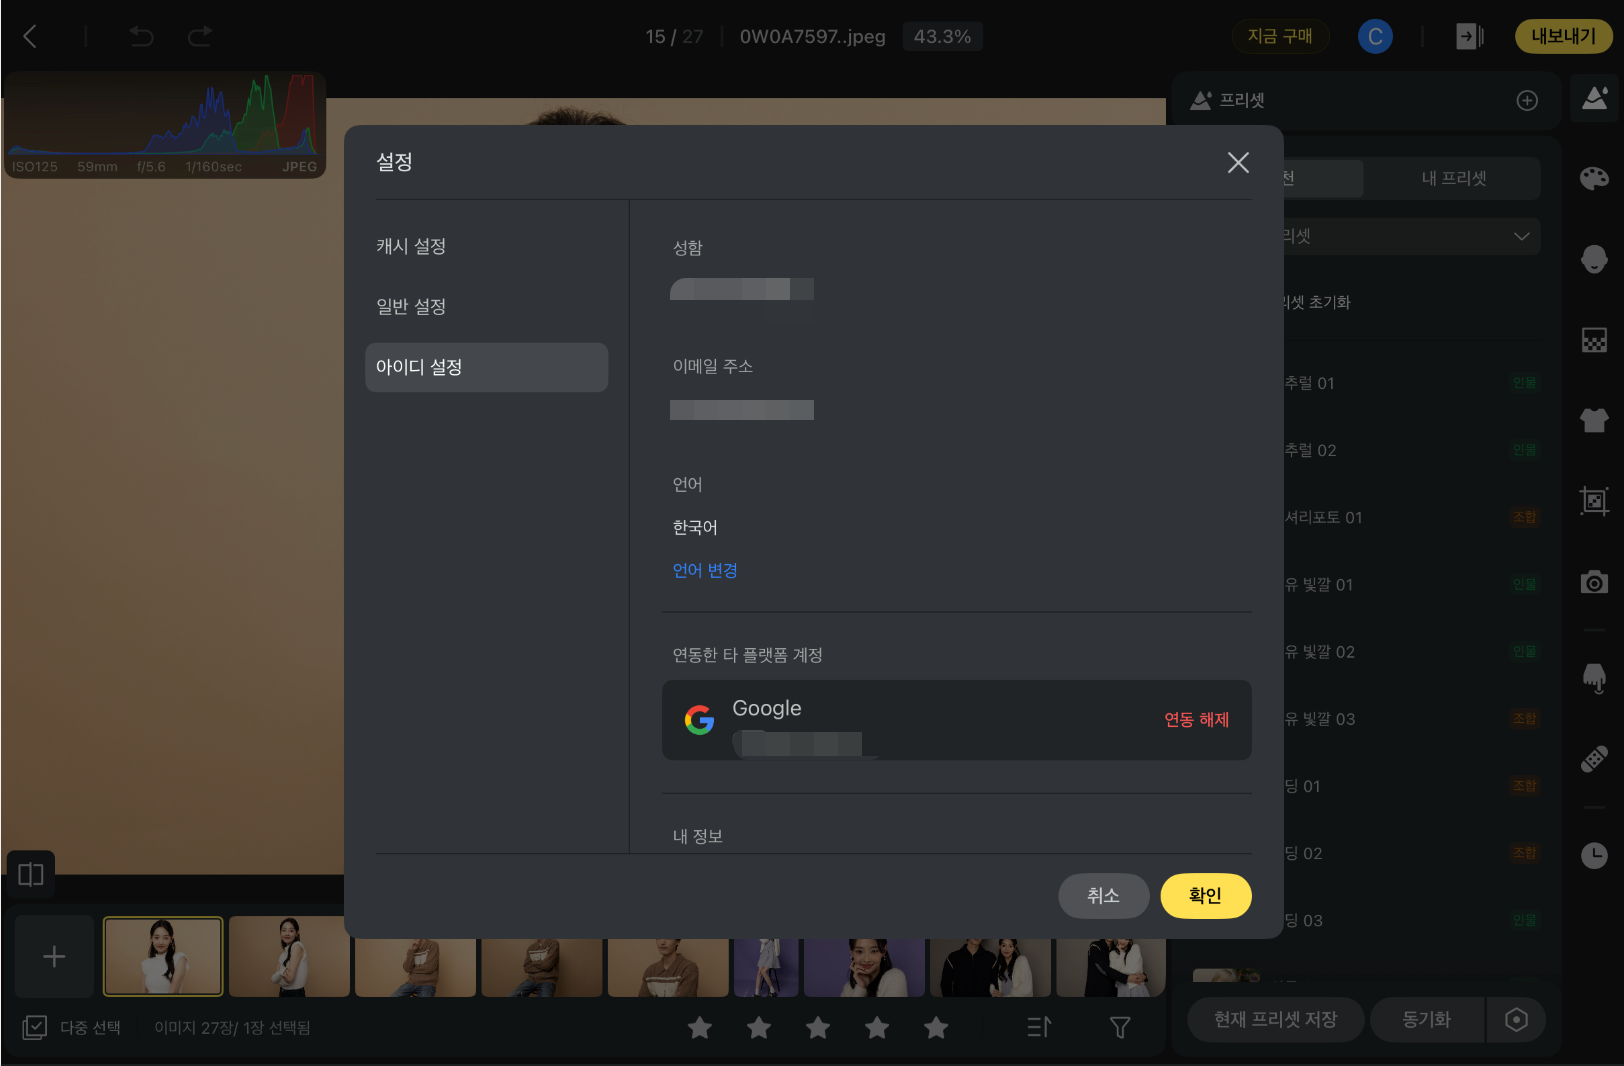The width and height of the screenshot is (1624, 1066).
Task: Select the second filmstrip thumbnail
Action: (x=289, y=957)
